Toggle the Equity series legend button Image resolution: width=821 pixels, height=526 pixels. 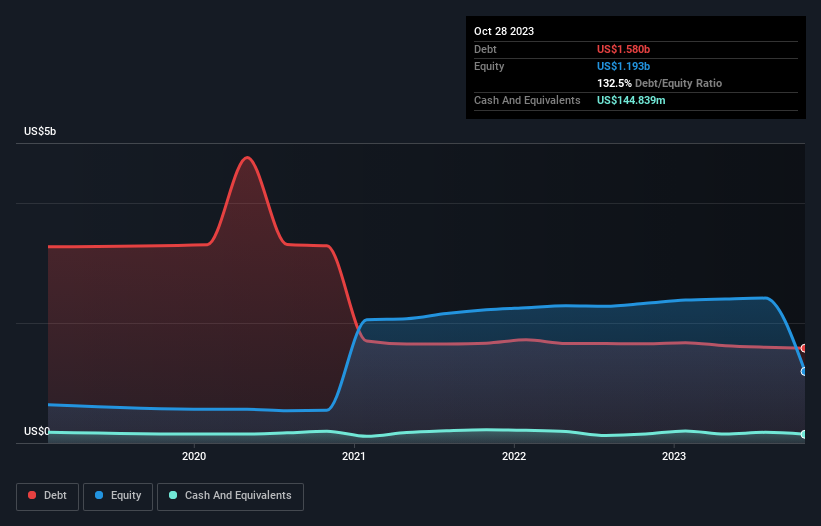pos(118,496)
